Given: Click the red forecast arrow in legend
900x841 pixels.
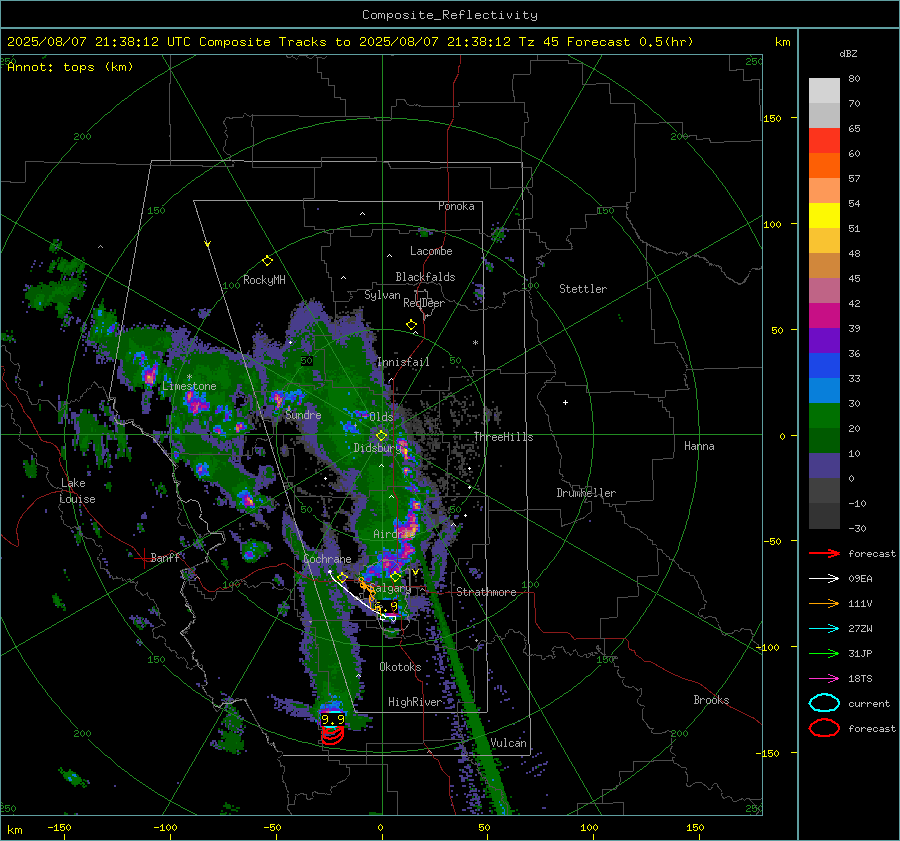Looking at the screenshot, I should point(824,553).
